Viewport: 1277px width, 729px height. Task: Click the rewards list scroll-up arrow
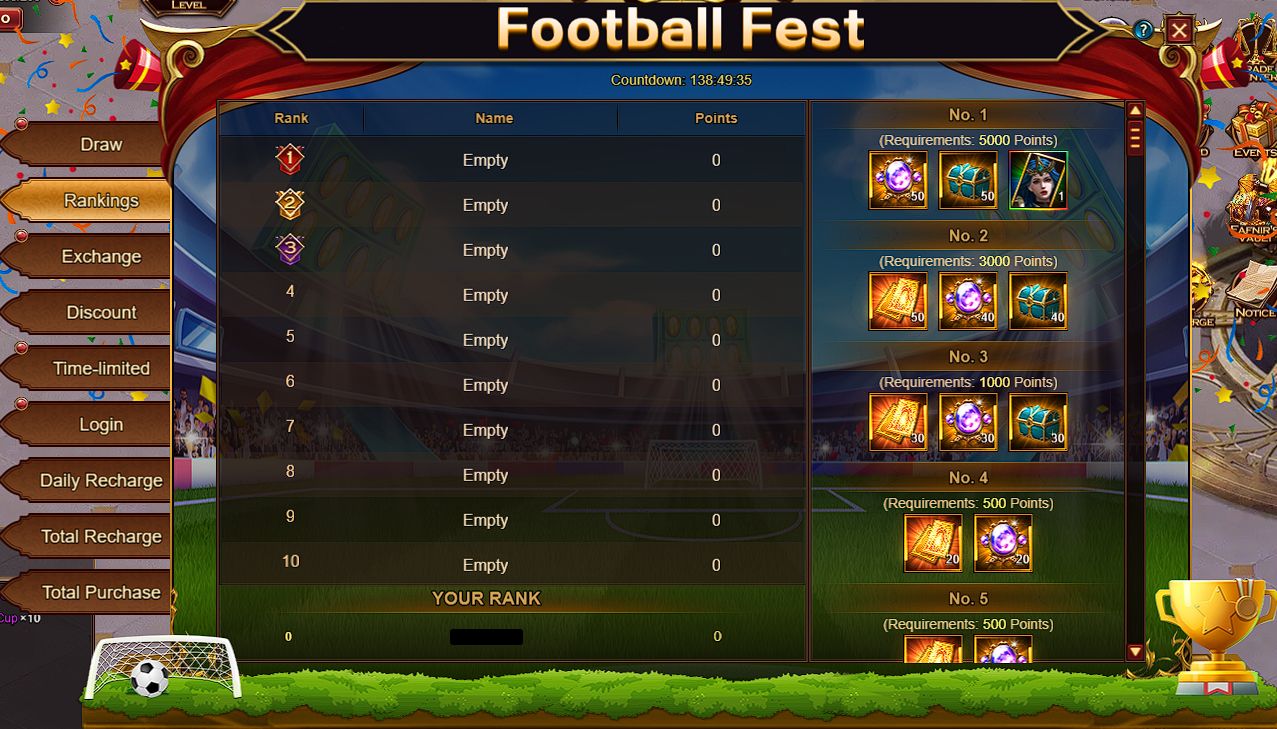click(x=1135, y=111)
